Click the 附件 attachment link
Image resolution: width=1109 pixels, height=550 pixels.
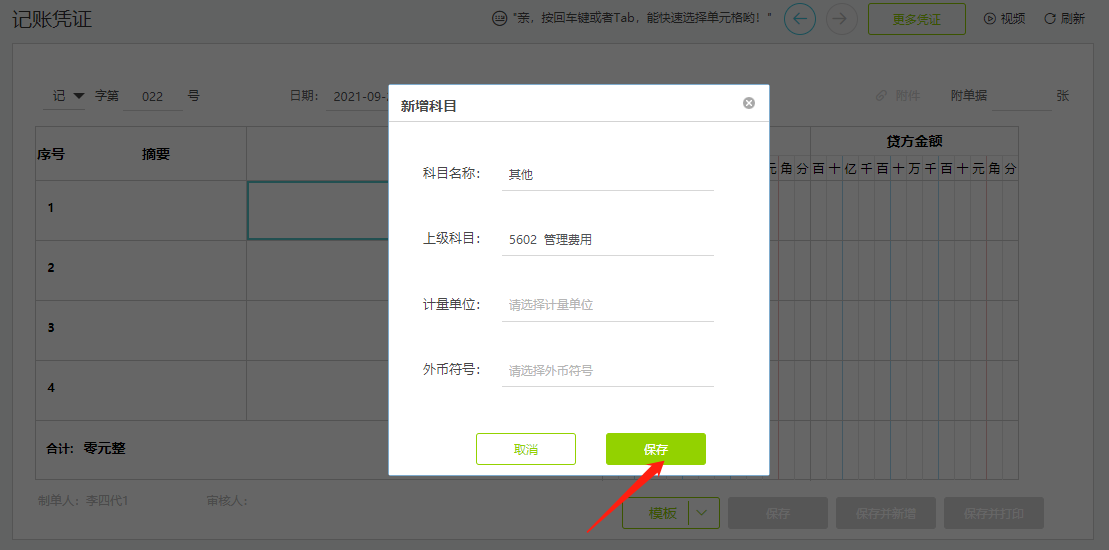(x=898, y=95)
